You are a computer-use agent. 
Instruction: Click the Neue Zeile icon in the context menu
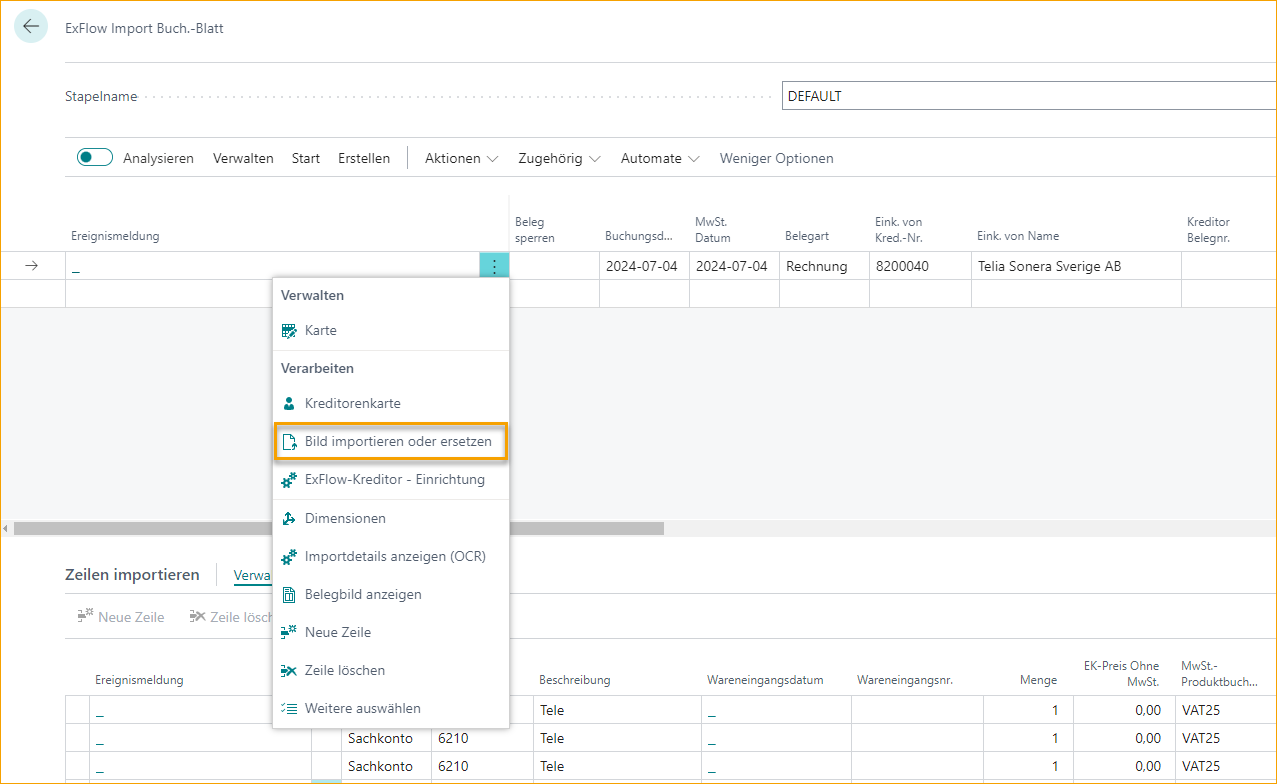coord(290,631)
